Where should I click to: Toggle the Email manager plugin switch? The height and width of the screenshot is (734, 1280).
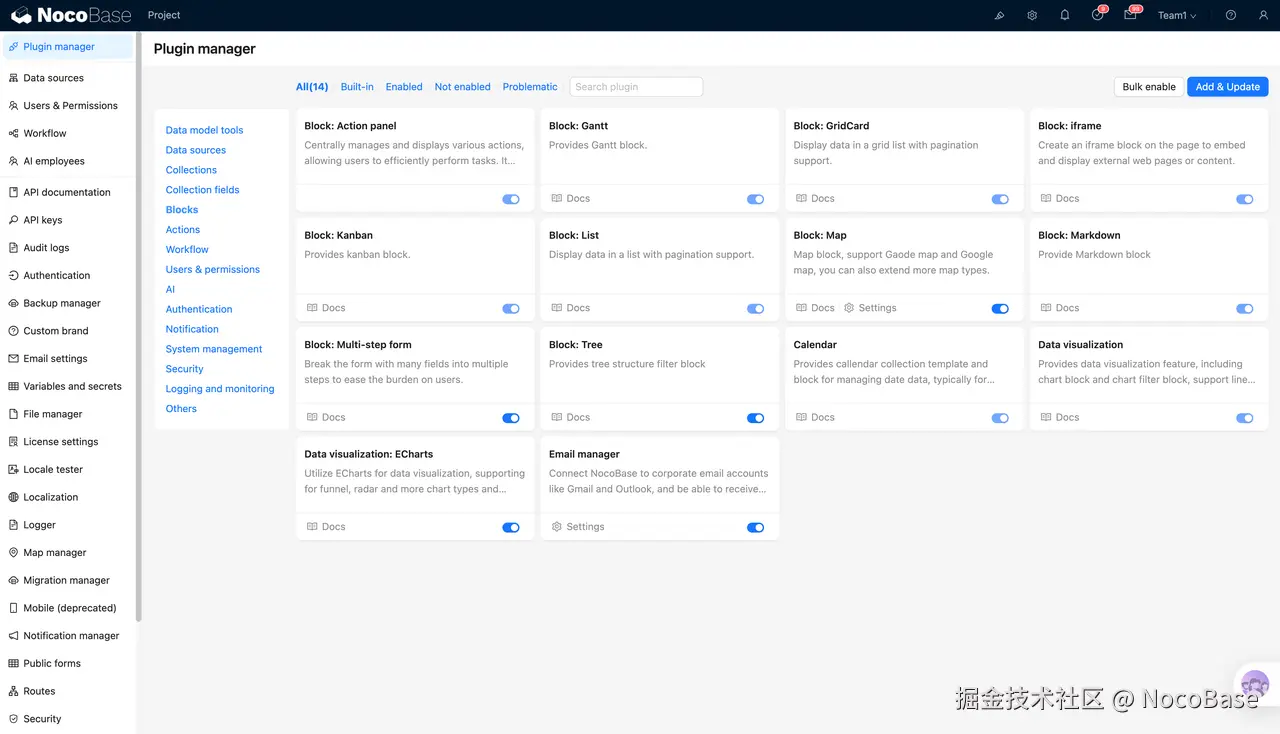[755, 527]
